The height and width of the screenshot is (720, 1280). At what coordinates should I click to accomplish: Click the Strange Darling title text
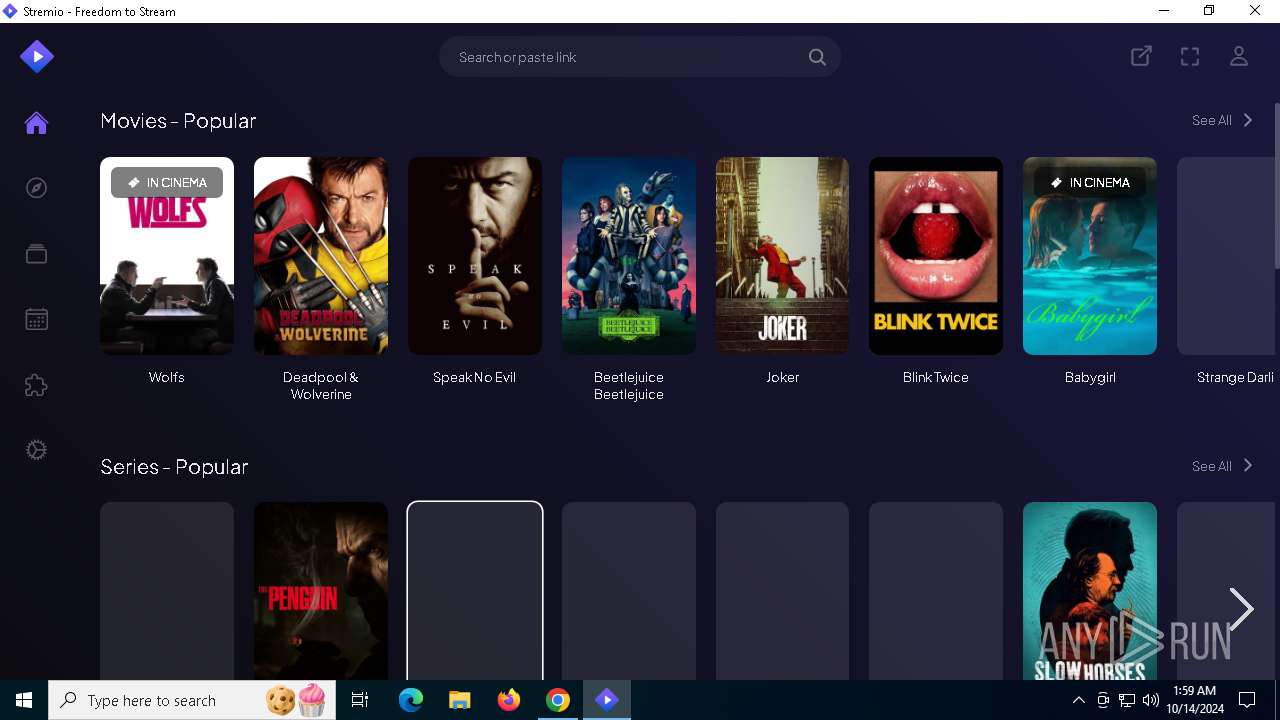pyautogui.click(x=1236, y=377)
